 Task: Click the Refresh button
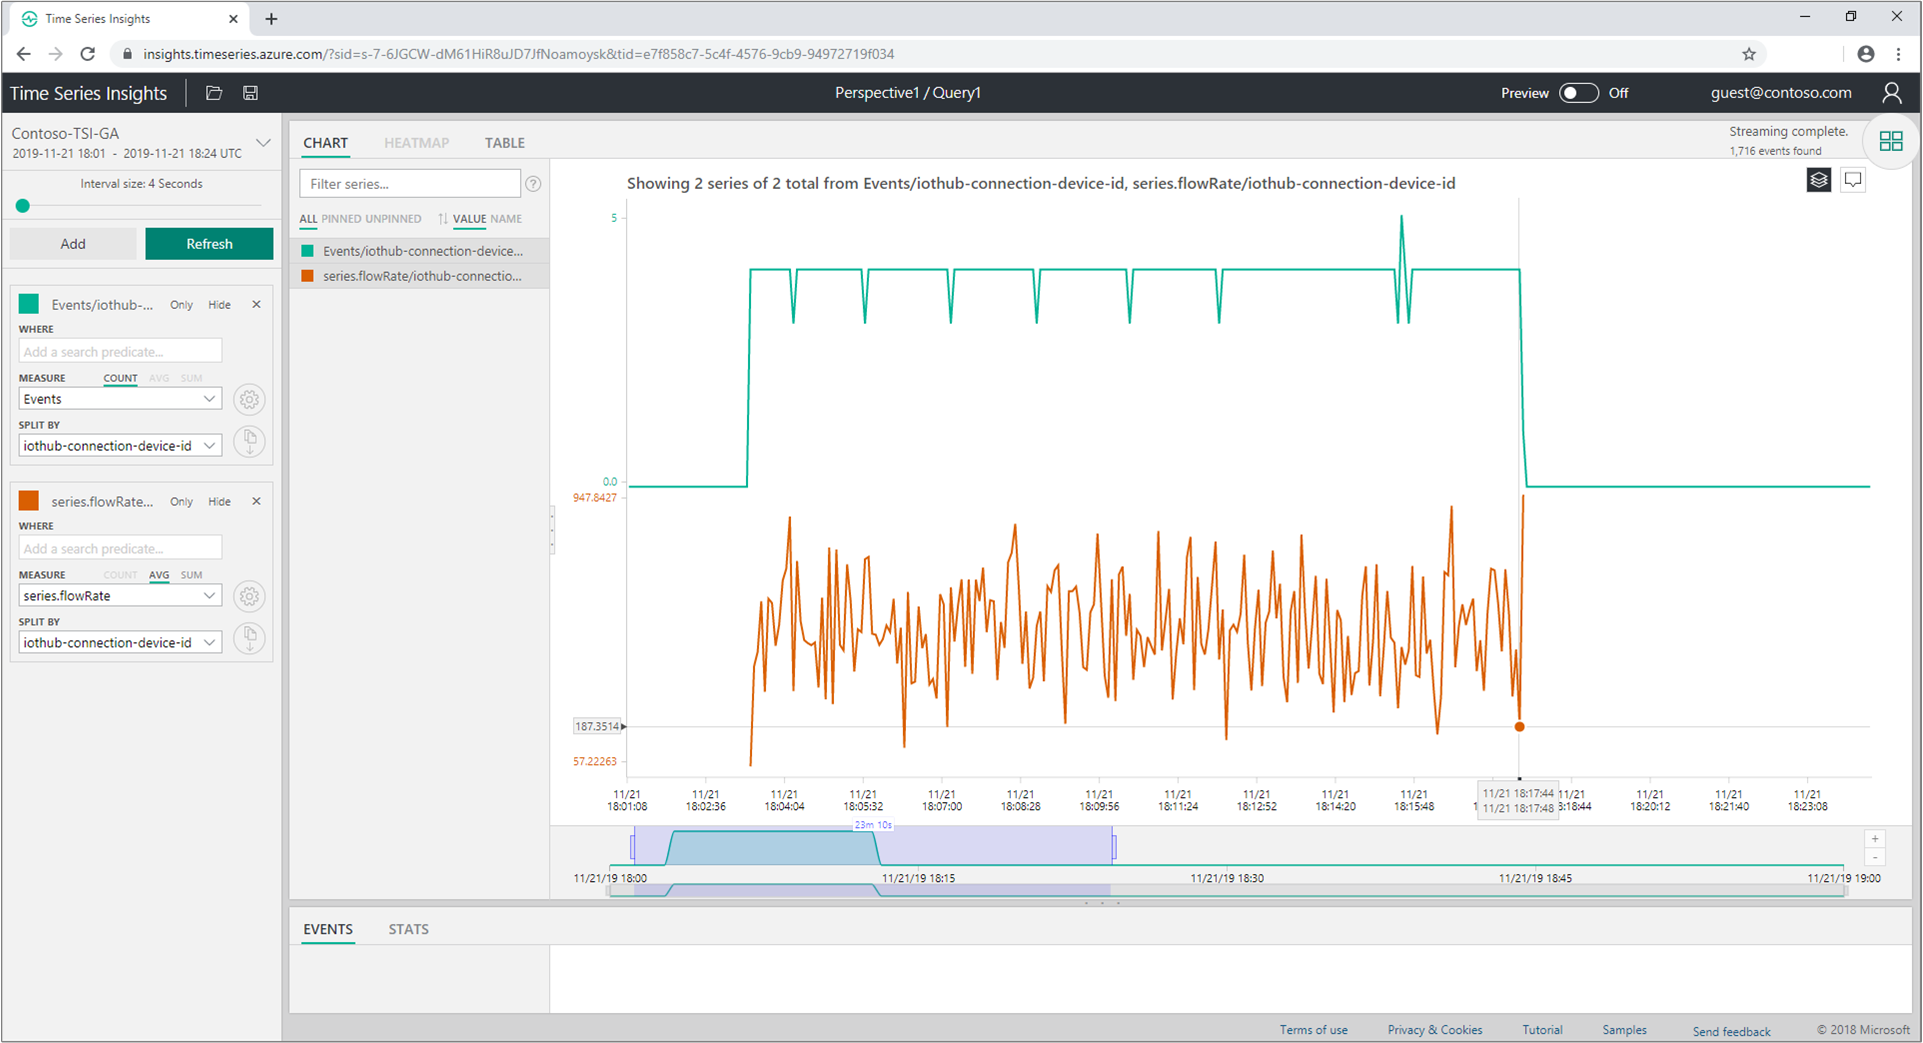tap(209, 244)
